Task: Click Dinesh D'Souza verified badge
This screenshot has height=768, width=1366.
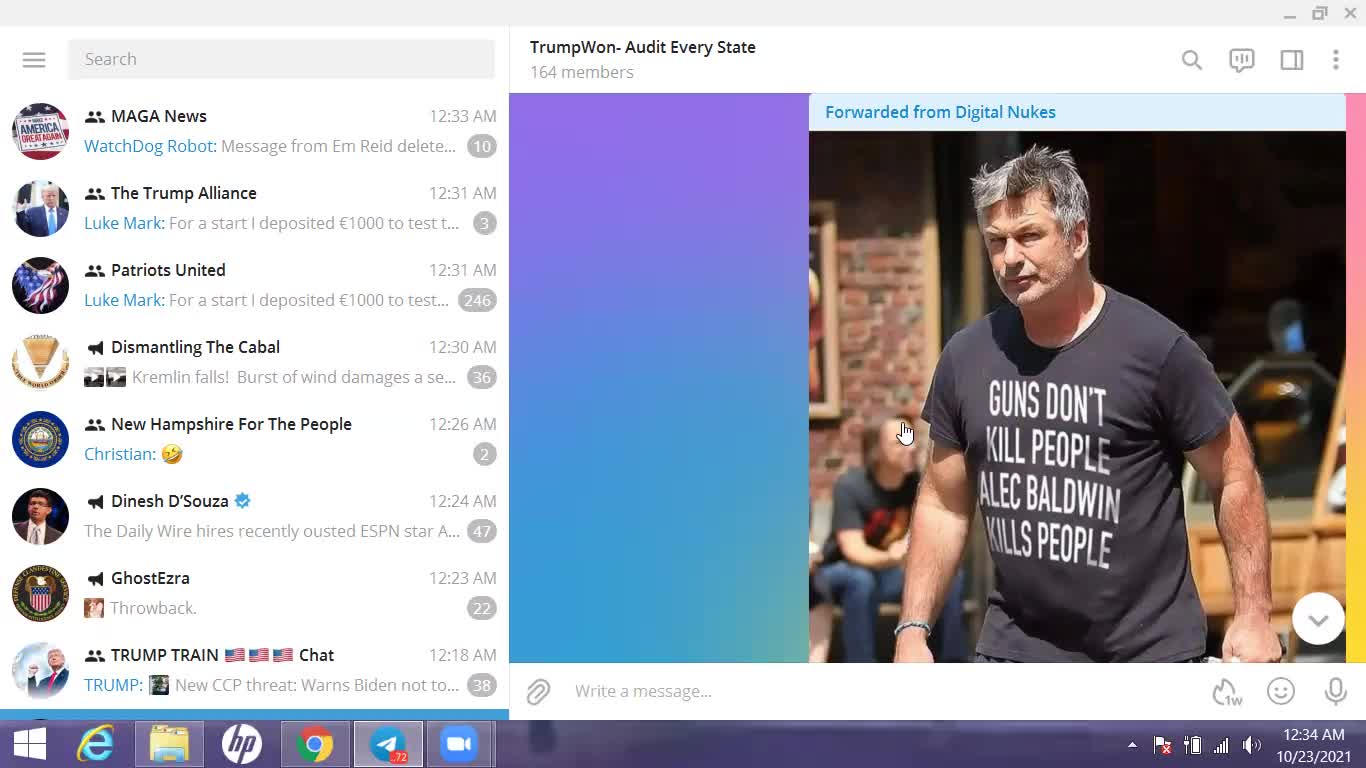Action: (242, 501)
